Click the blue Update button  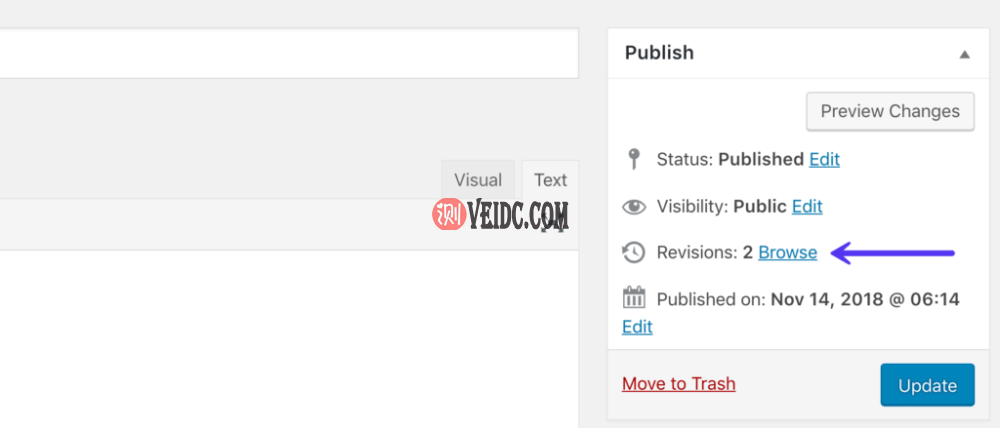pyautogui.click(x=927, y=385)
